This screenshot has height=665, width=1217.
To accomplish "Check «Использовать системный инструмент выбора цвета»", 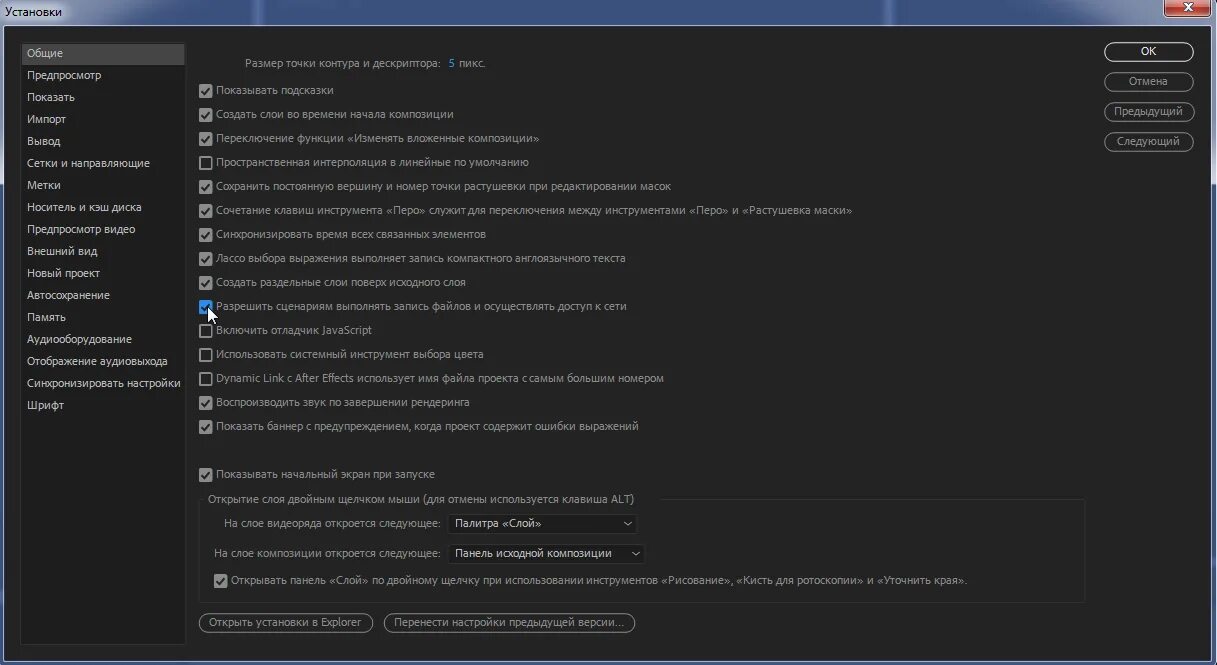I will click(206, 354).
